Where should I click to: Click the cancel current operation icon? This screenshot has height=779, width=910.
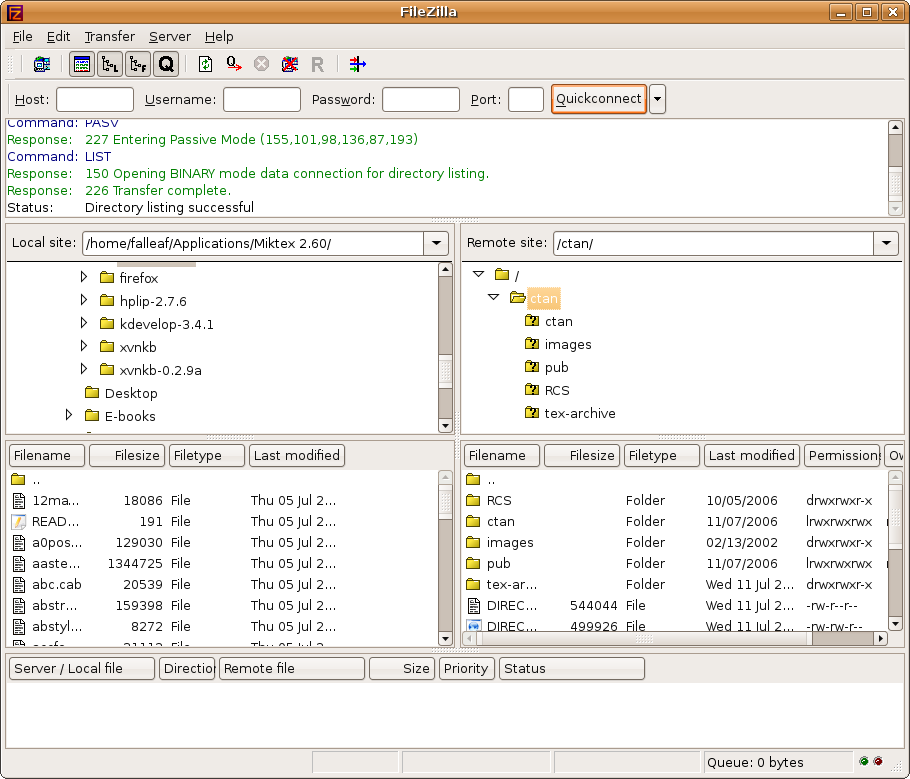[261, 64]
